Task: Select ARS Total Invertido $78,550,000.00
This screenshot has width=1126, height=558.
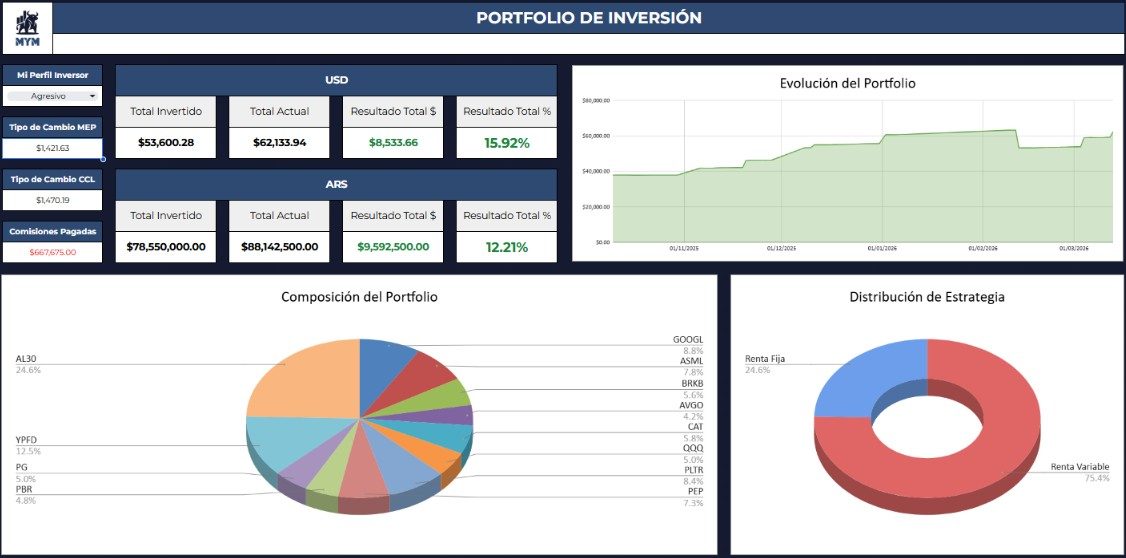Action: click(x=166, y=246)
